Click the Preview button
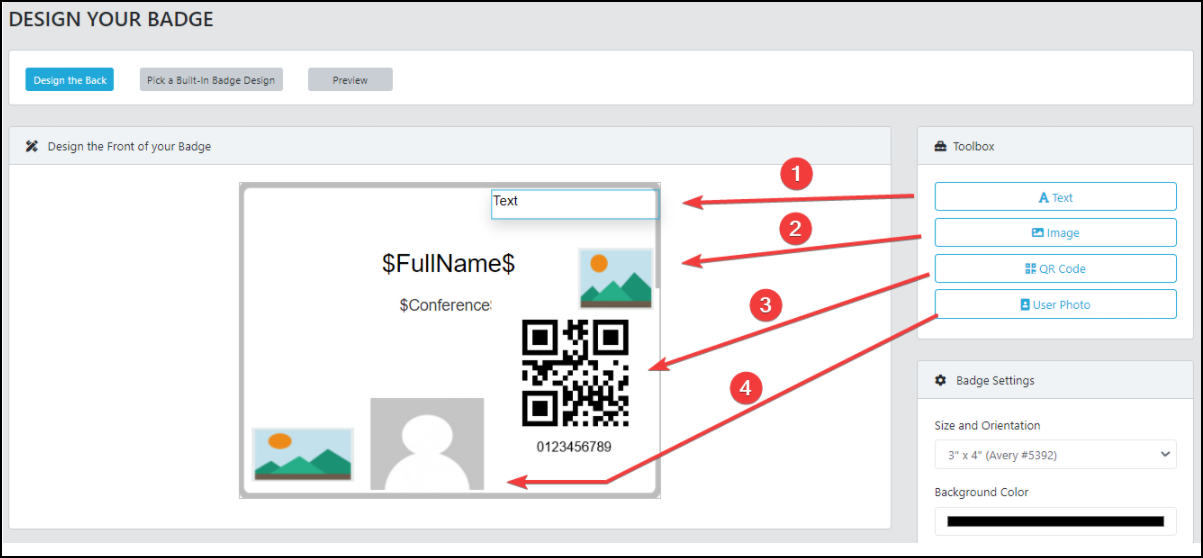This screenshot has height=558, width=1203. pyautogui.click(x=350, y=80)
